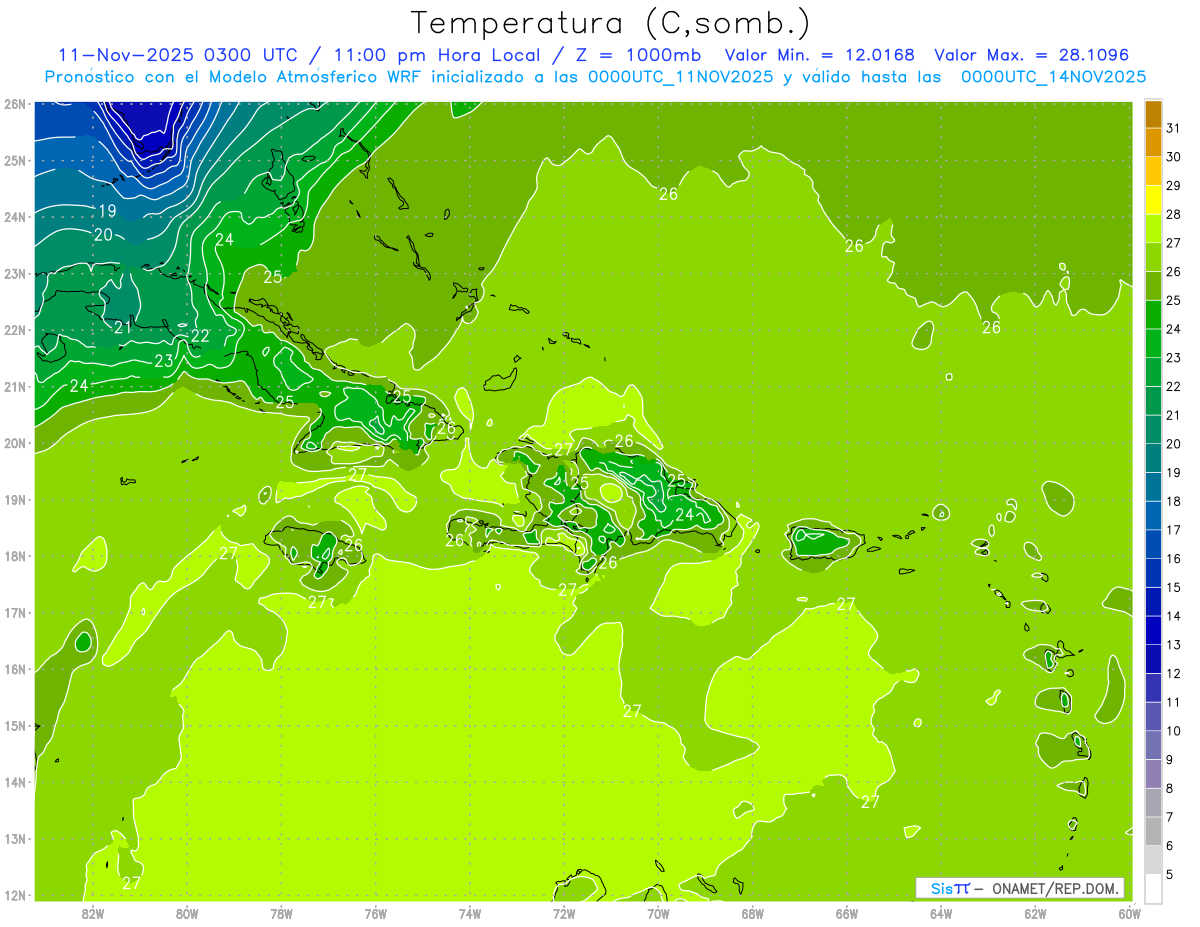1200x927 pixels.
Task: Click the yellow legend swatch between 28 and 29
Action: tap(1153, 200)
